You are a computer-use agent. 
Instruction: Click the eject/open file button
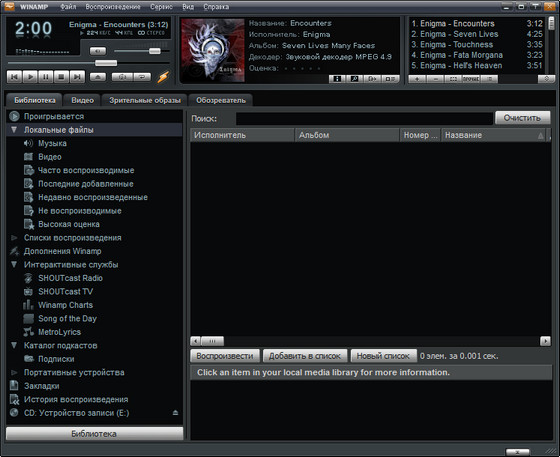[x=98, y=77]
